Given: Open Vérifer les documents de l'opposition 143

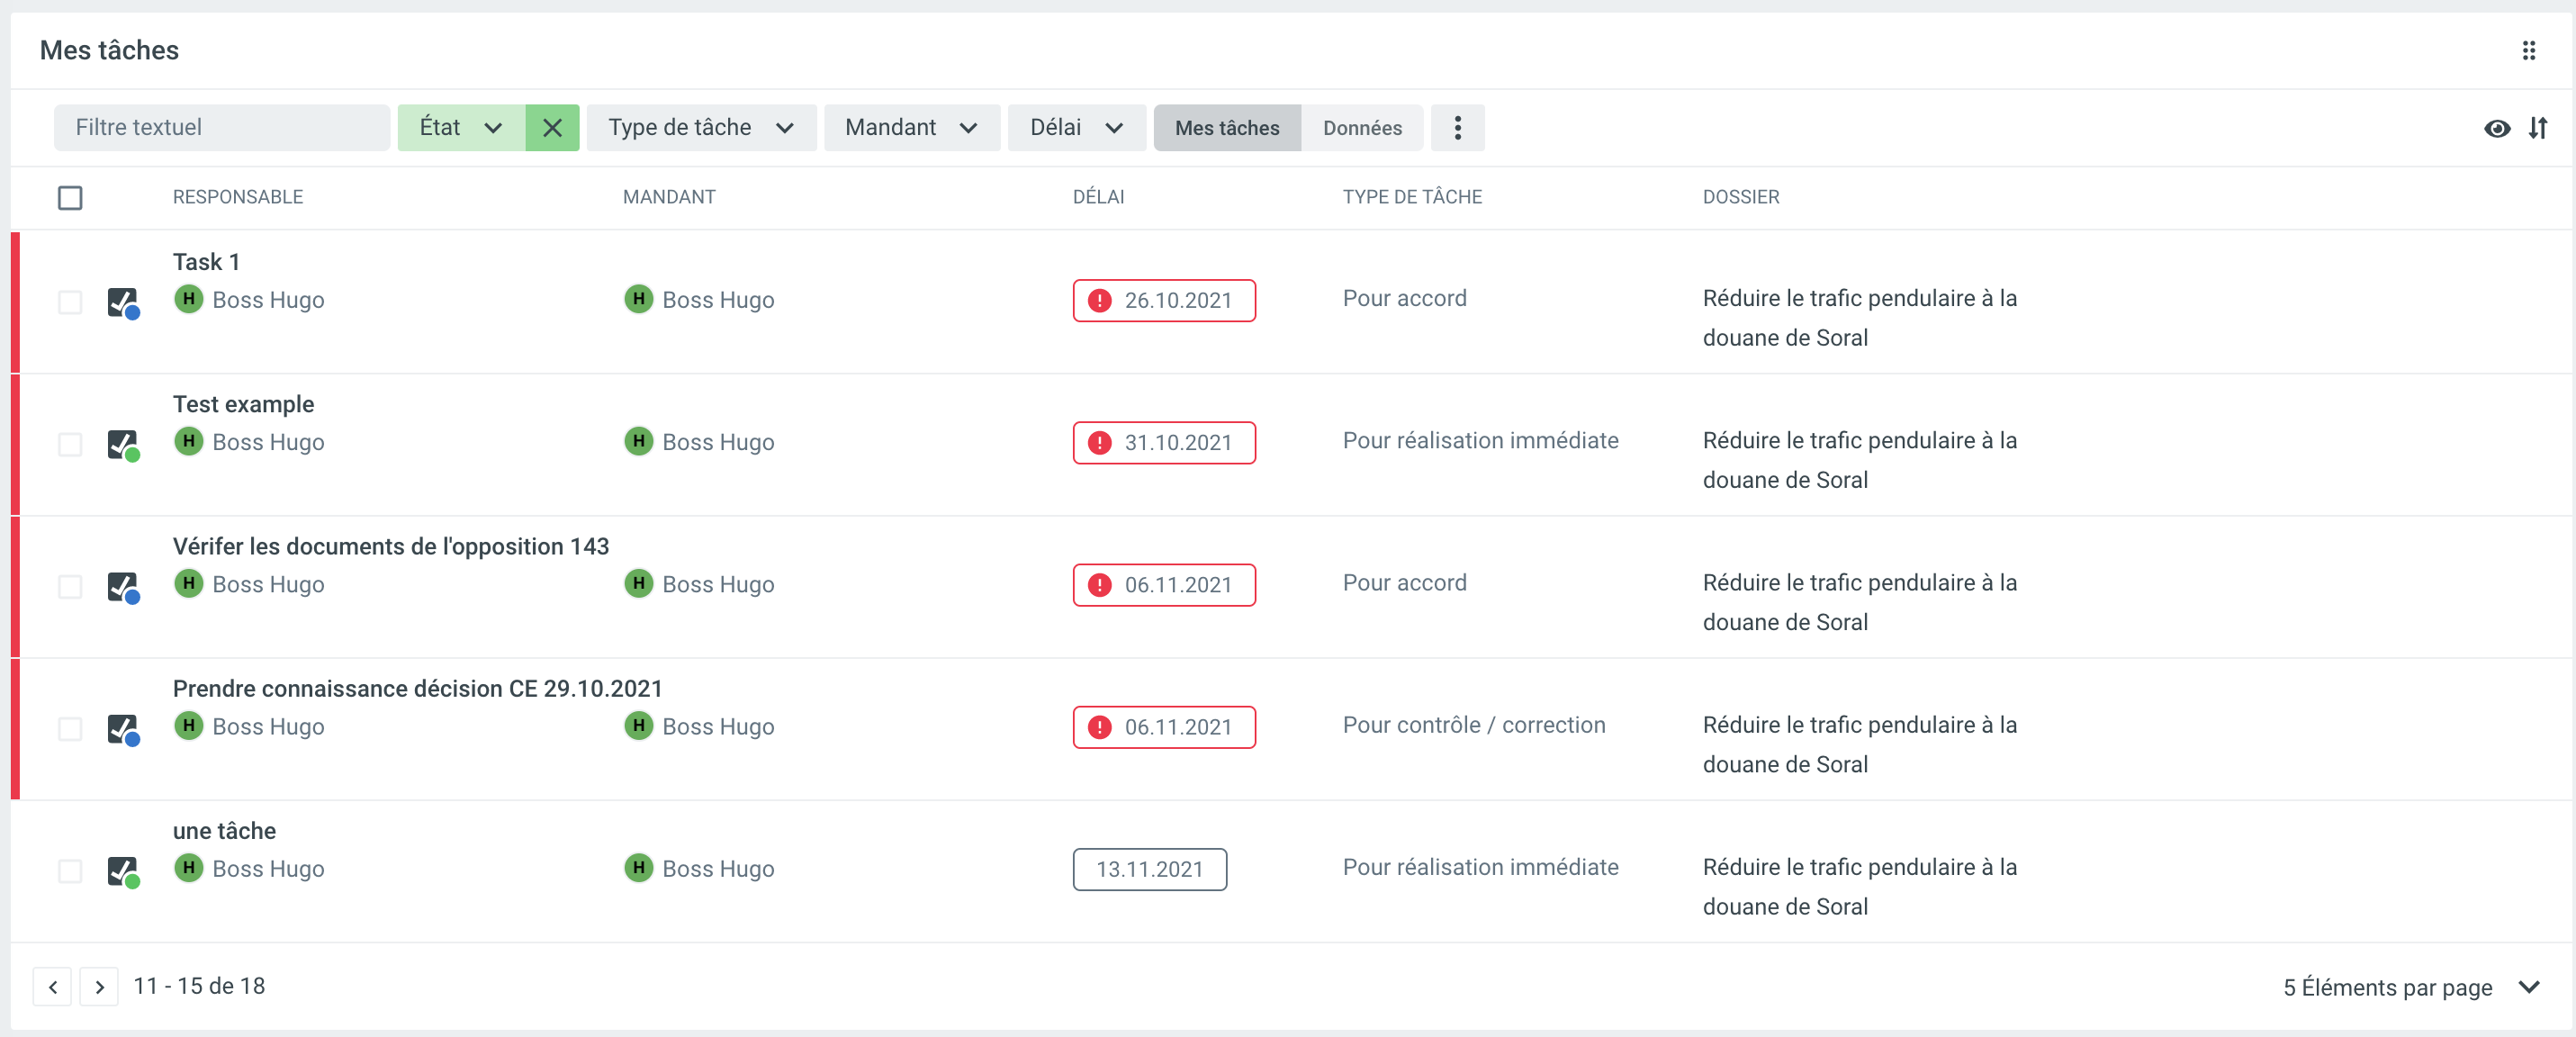Looking at the screenshot, I should 390,547.
